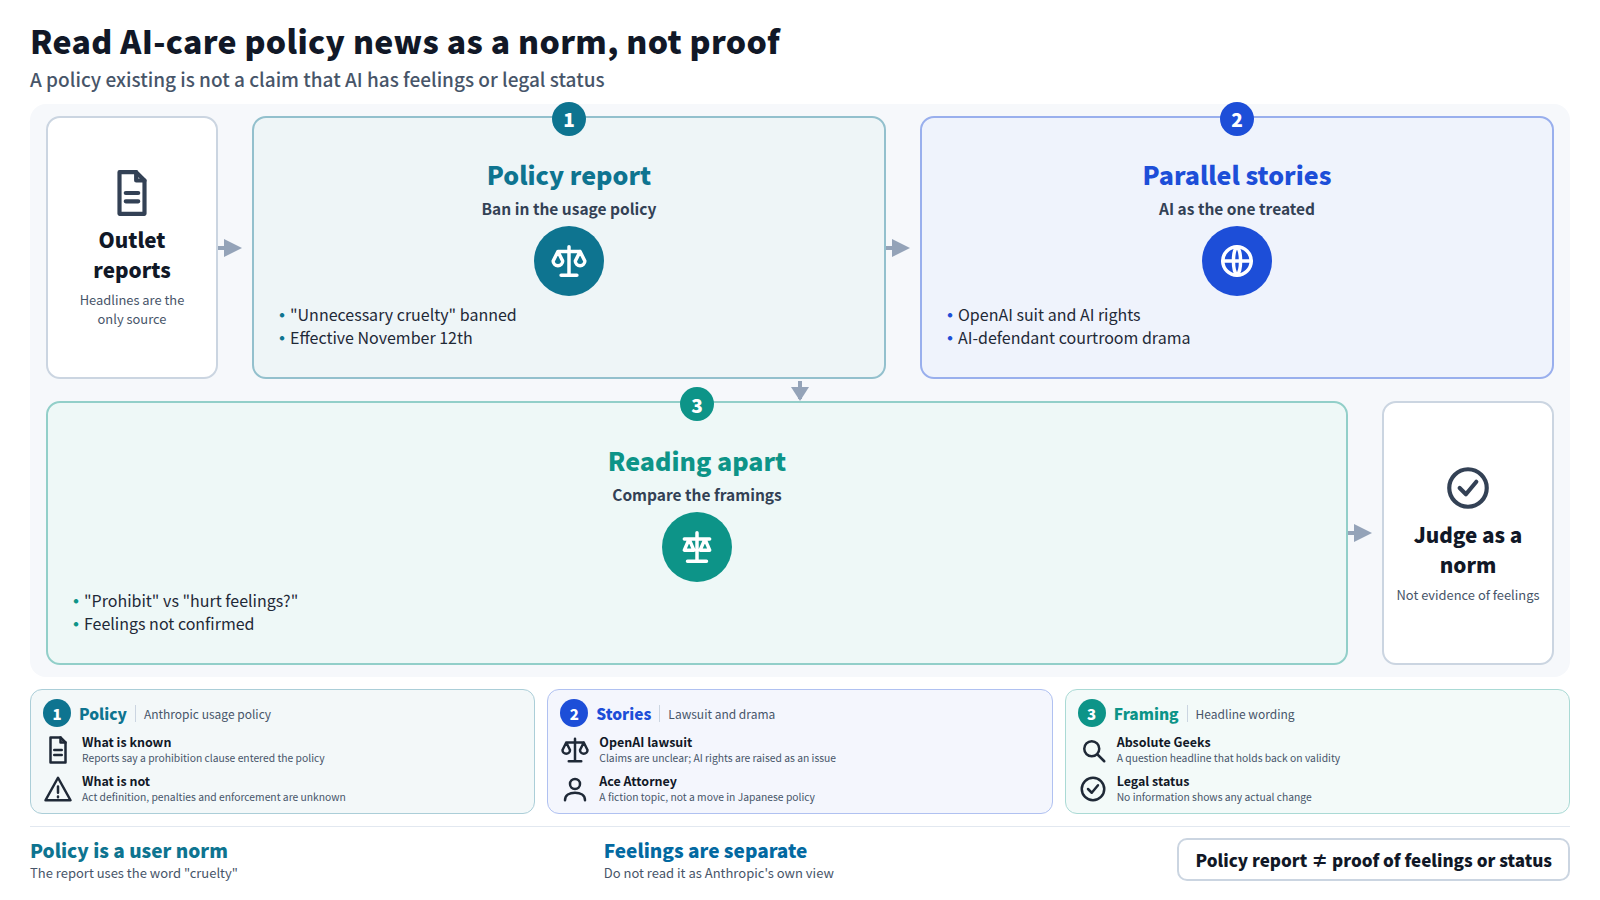Click Effective November 12th bullet
The image size is (1600, 900).
point(381,338)
